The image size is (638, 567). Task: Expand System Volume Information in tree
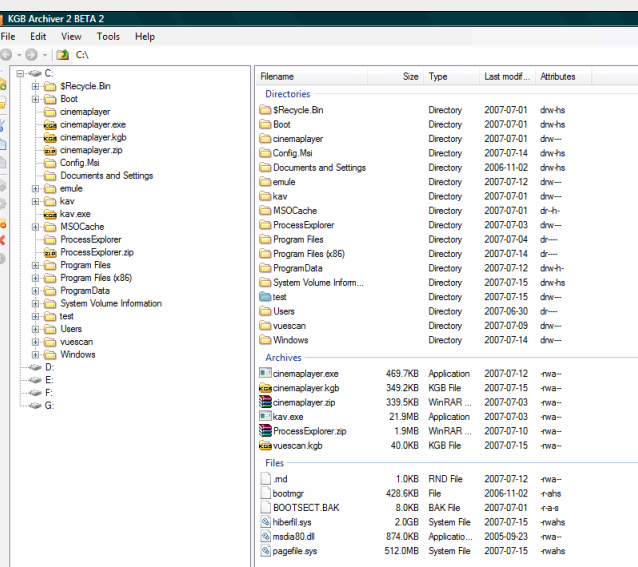point(35,304)
